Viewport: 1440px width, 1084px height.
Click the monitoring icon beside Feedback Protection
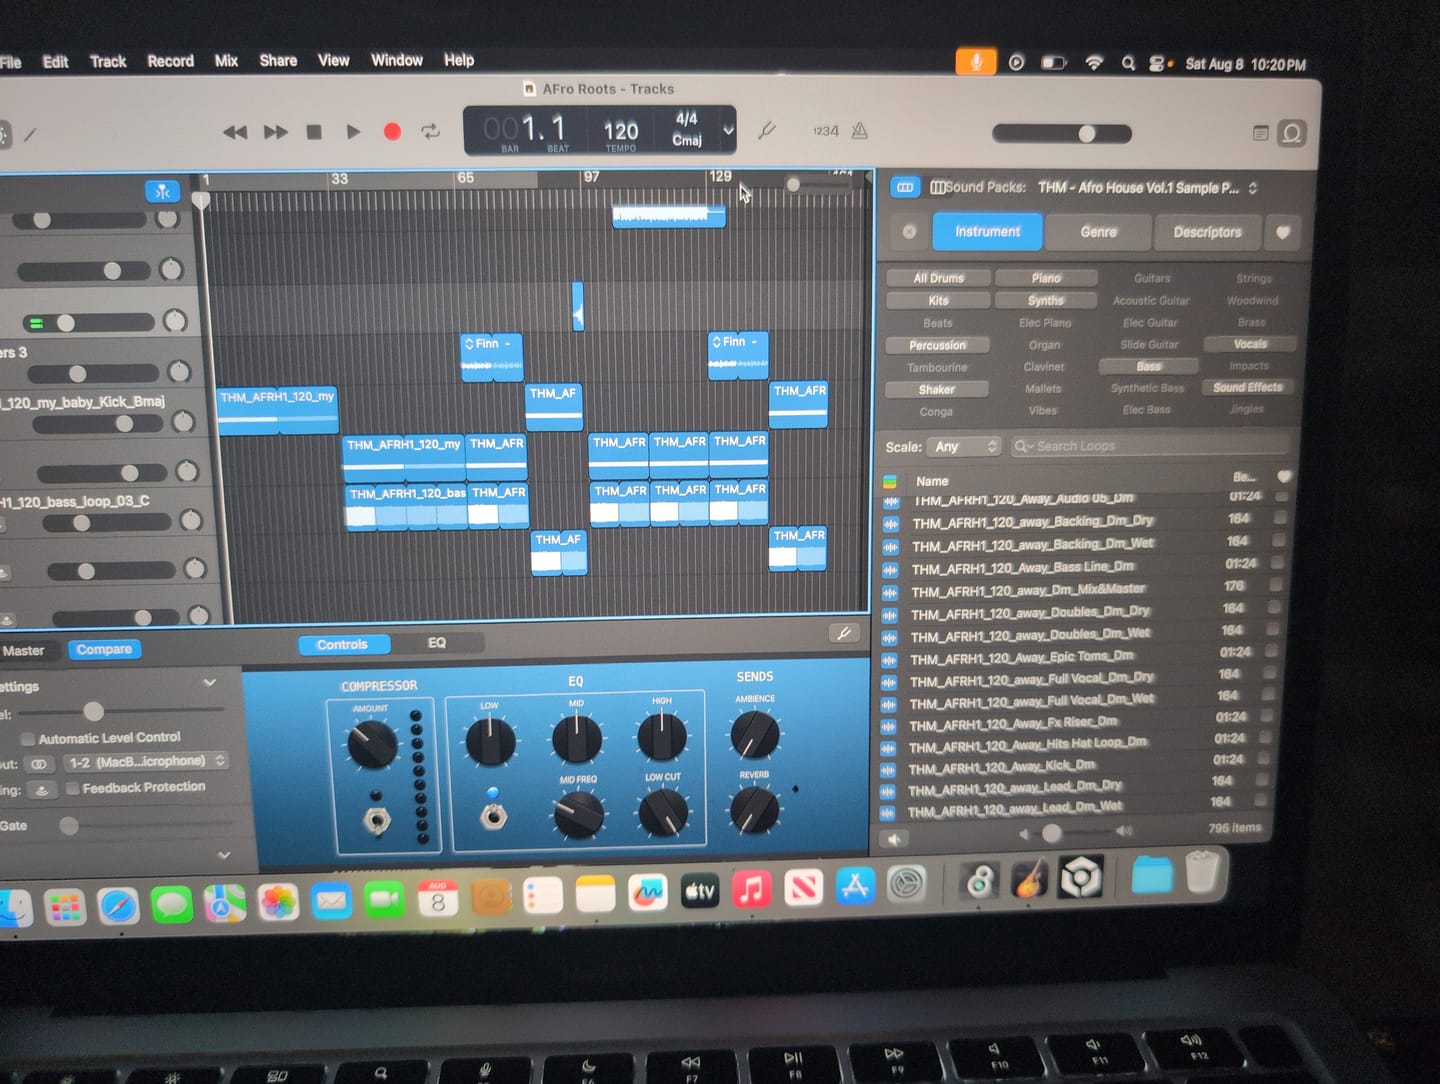(x=41, y=790)
